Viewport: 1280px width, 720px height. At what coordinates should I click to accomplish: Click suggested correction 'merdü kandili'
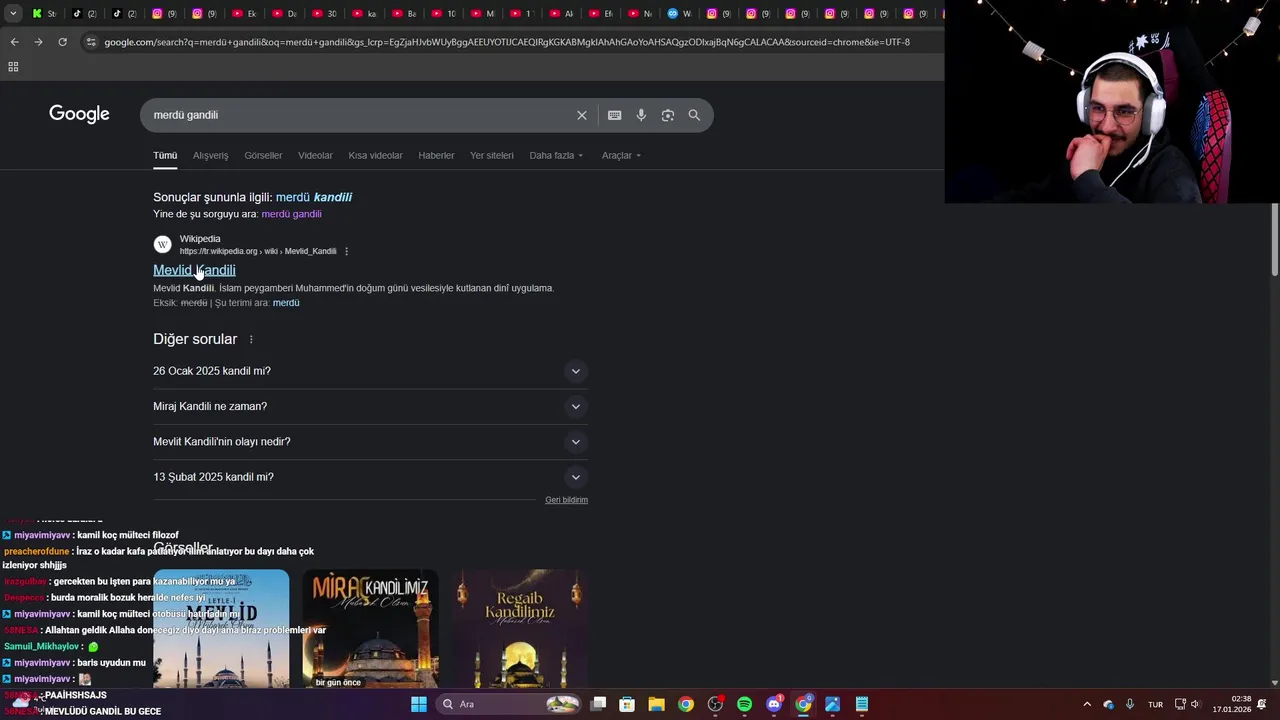click(314, 197)
